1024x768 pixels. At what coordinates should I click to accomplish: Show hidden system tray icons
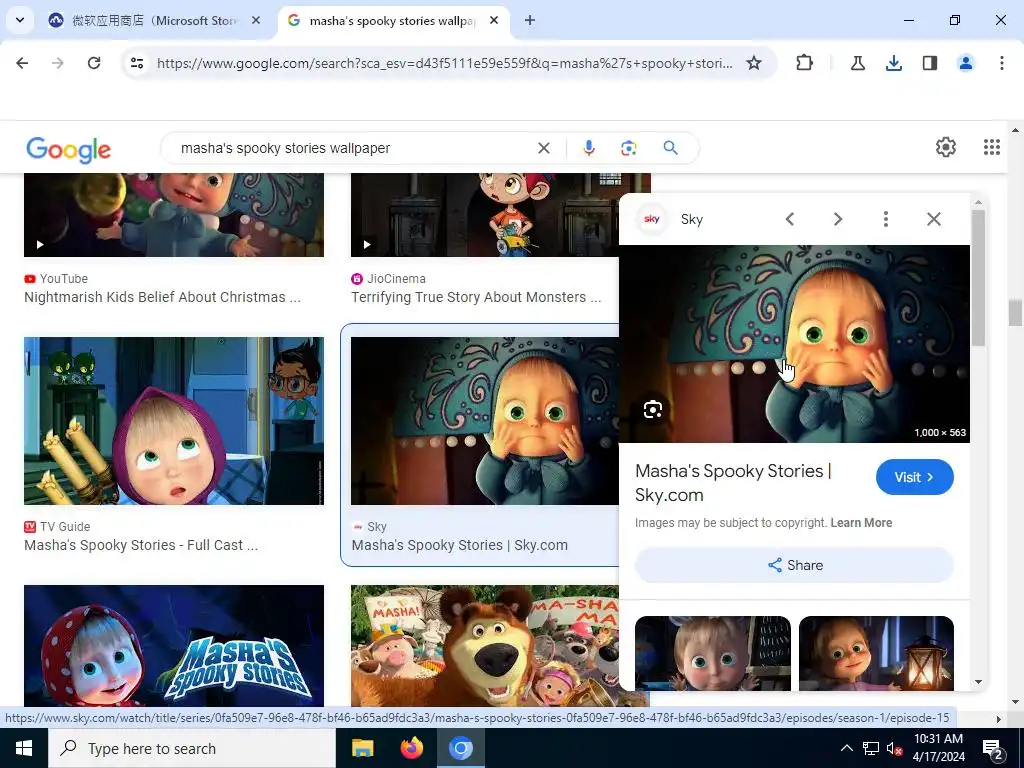pos(846,748)
